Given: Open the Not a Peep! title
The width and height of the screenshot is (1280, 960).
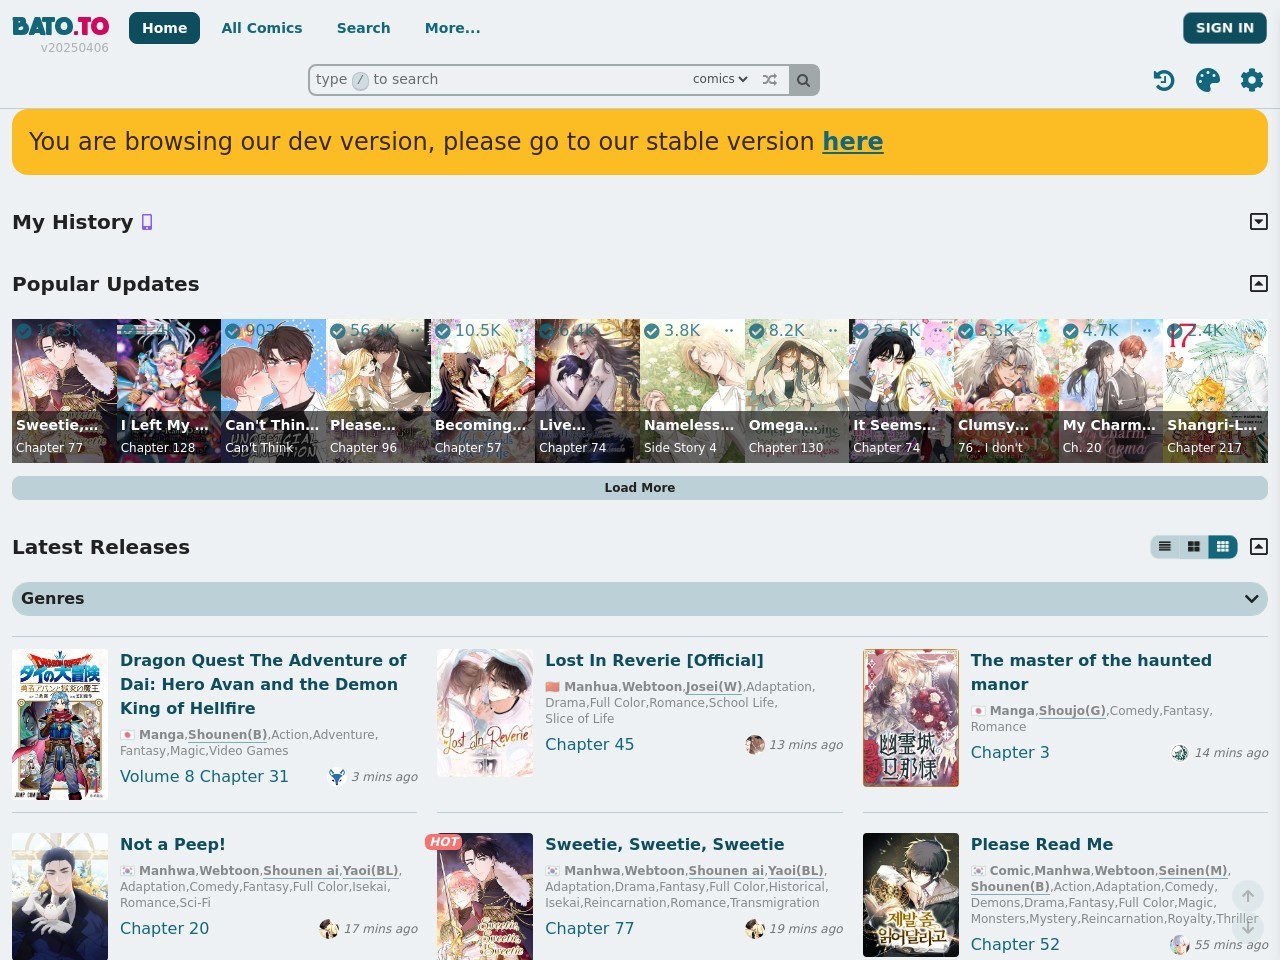Looking at the screenshot, I should [x=173, y=844].
